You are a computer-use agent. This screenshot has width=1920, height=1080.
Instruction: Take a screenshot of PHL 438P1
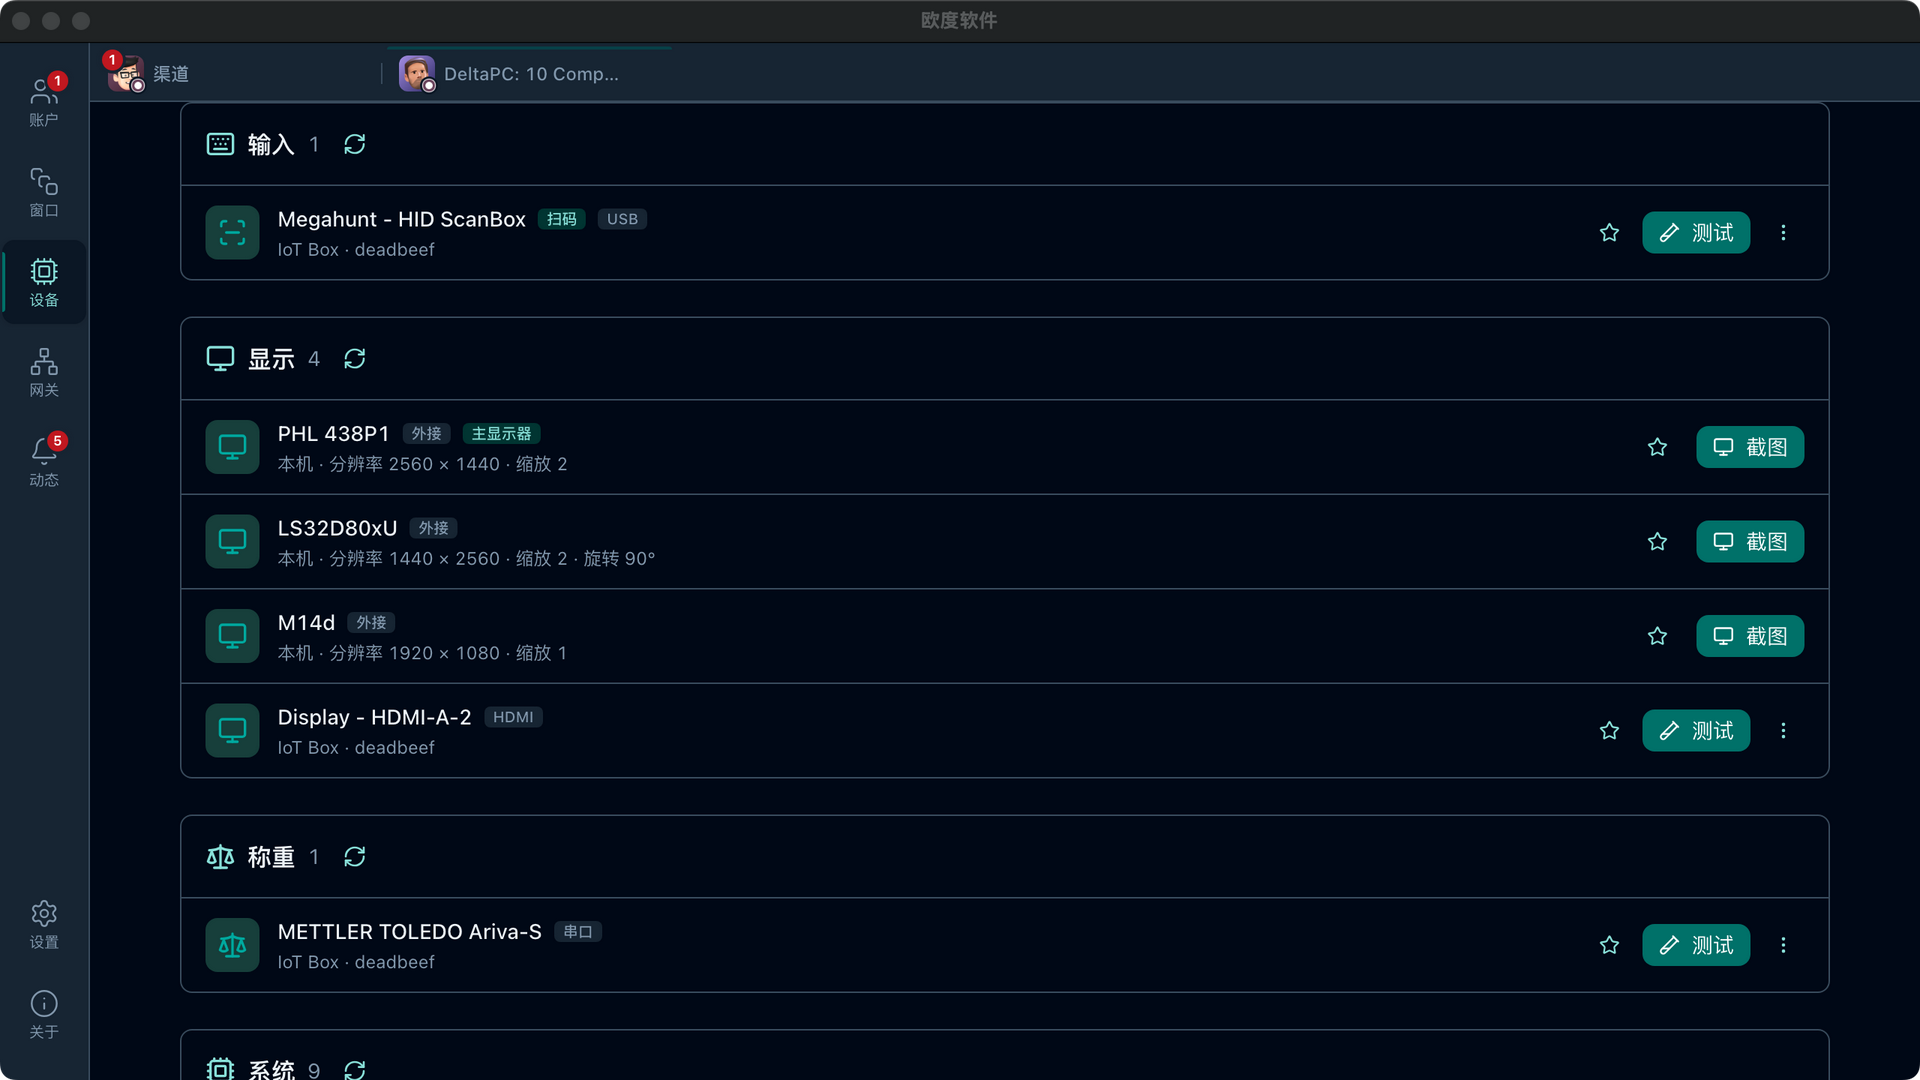1750,447
